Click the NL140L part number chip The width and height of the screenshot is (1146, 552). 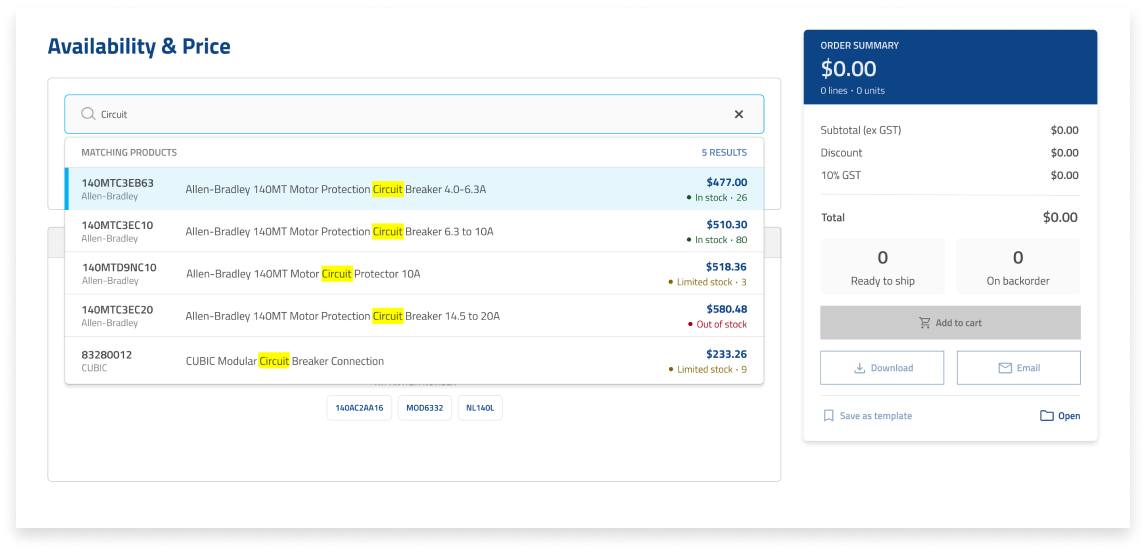(x=480, y=408)
